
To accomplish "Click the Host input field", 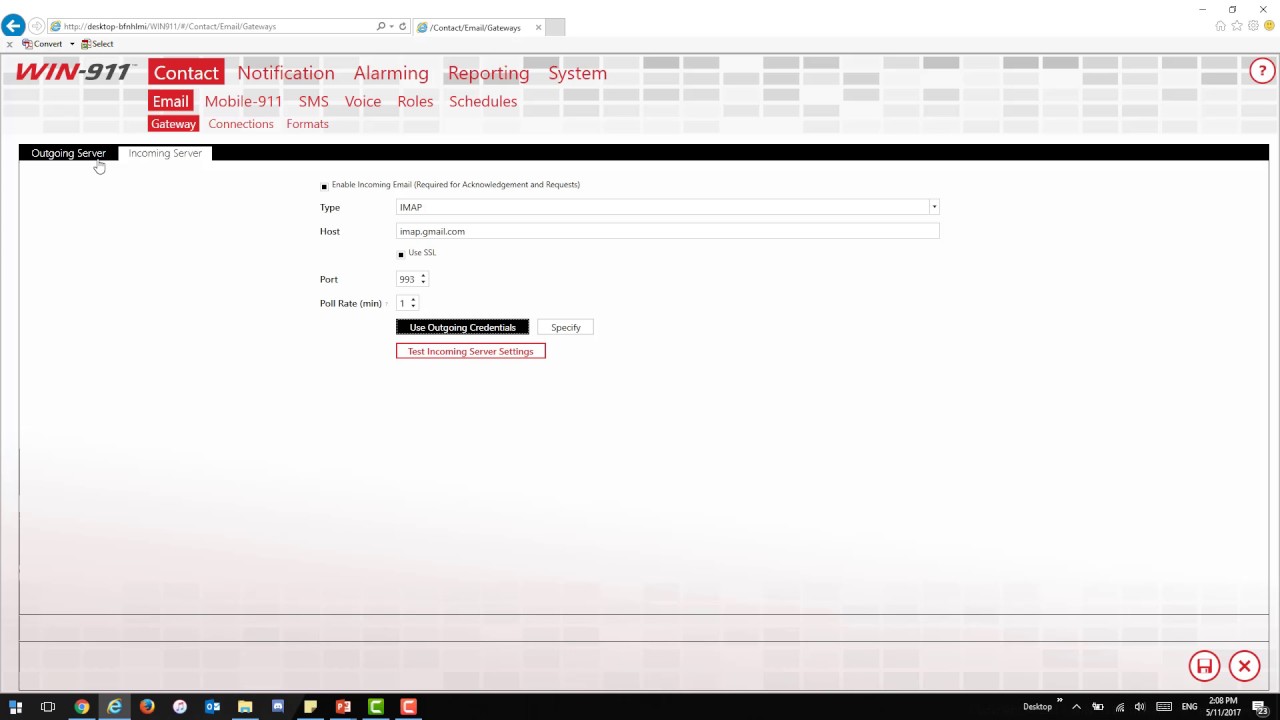I will pos(667,231).
